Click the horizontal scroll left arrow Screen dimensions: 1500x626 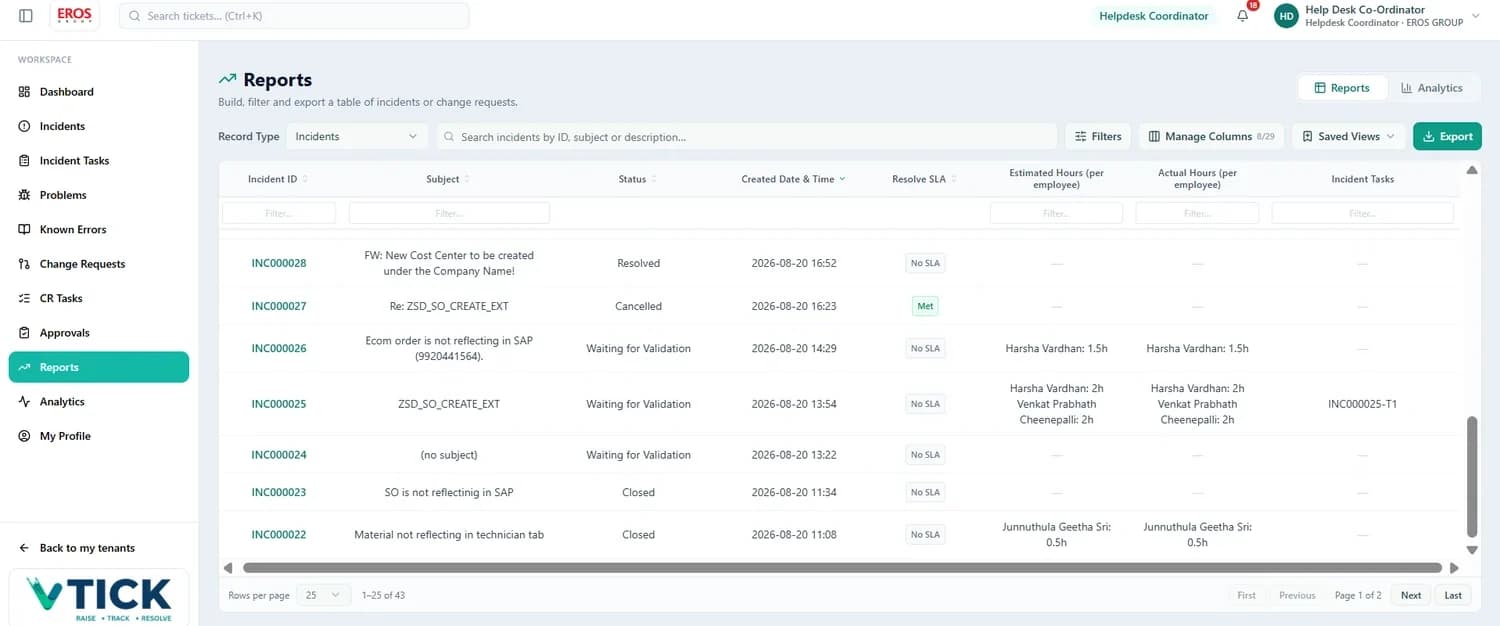tap(228, 568)
